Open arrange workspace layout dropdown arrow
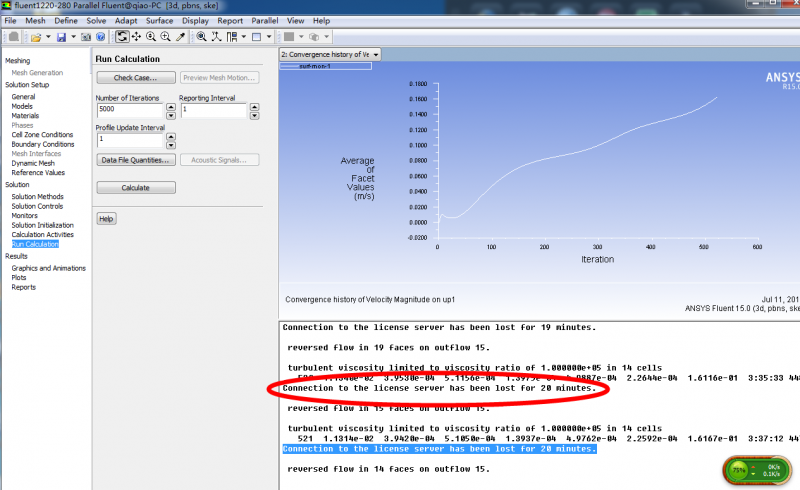The width and height of the screenshot is (800, 490). [244, 37]
